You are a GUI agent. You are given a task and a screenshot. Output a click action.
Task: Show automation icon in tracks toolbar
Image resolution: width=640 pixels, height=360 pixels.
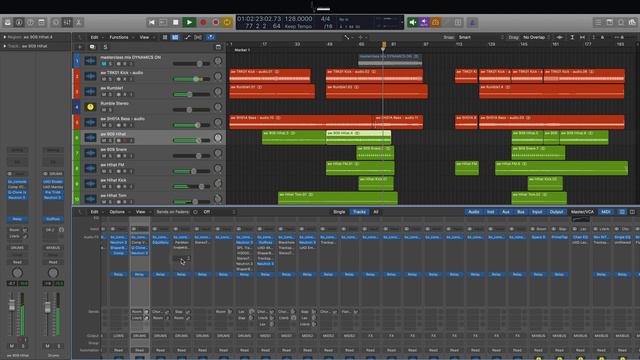point(188,37)
